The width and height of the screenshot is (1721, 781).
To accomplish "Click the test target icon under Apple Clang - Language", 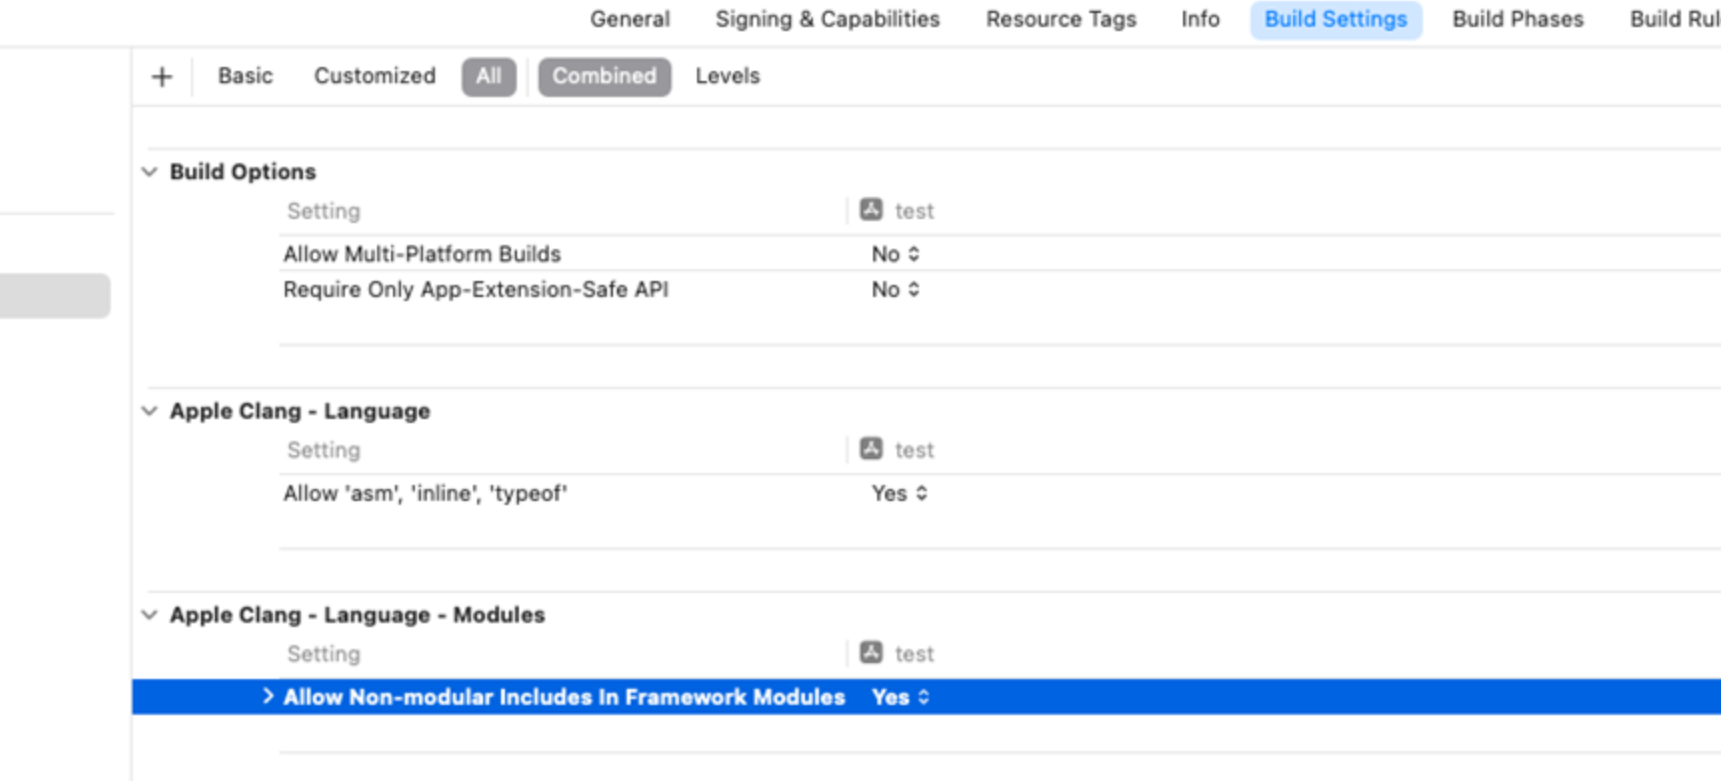I will tap(871, 449).
